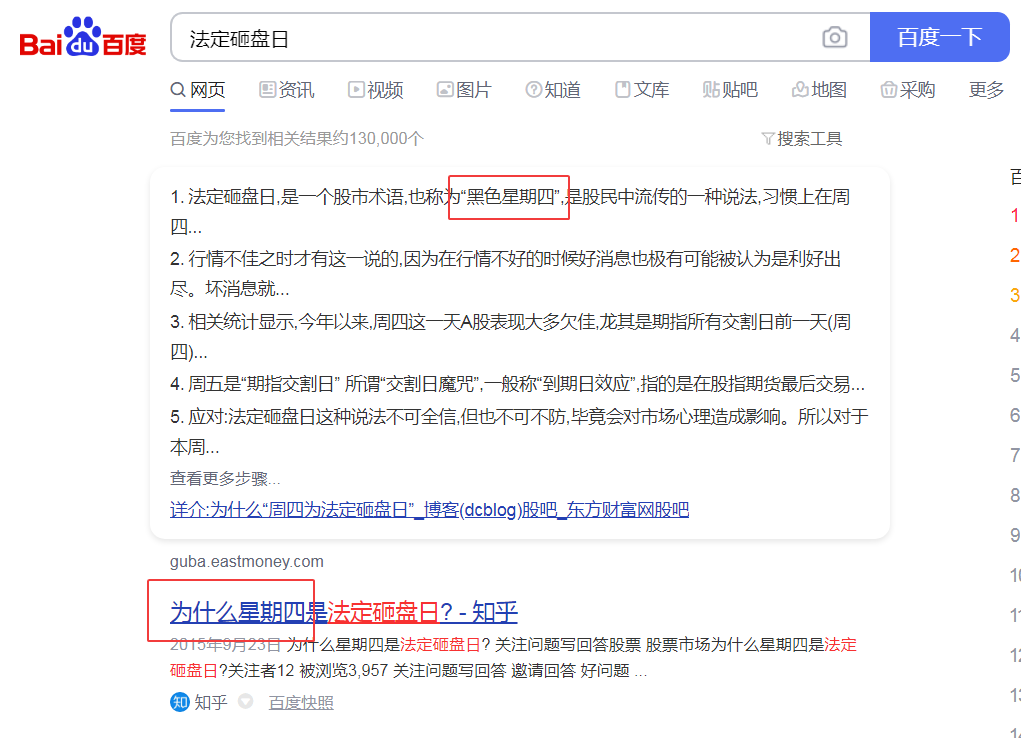Click the 视频 play icon
This screenshot has height=738, width=1021.
356,89
